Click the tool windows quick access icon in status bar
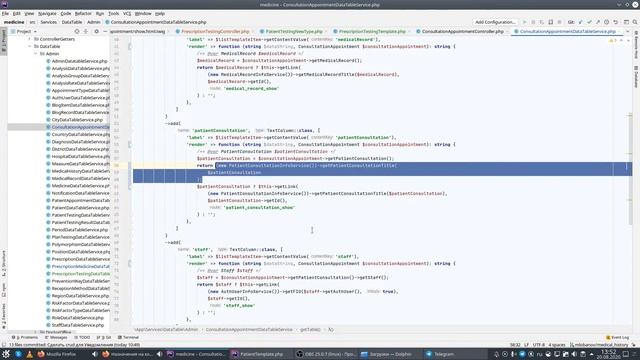 (4, 345)
